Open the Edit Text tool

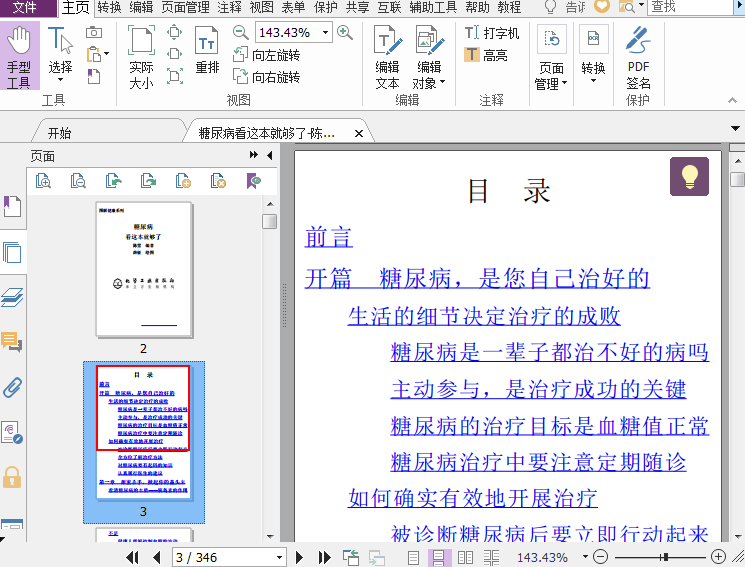[x=387, y=57]
